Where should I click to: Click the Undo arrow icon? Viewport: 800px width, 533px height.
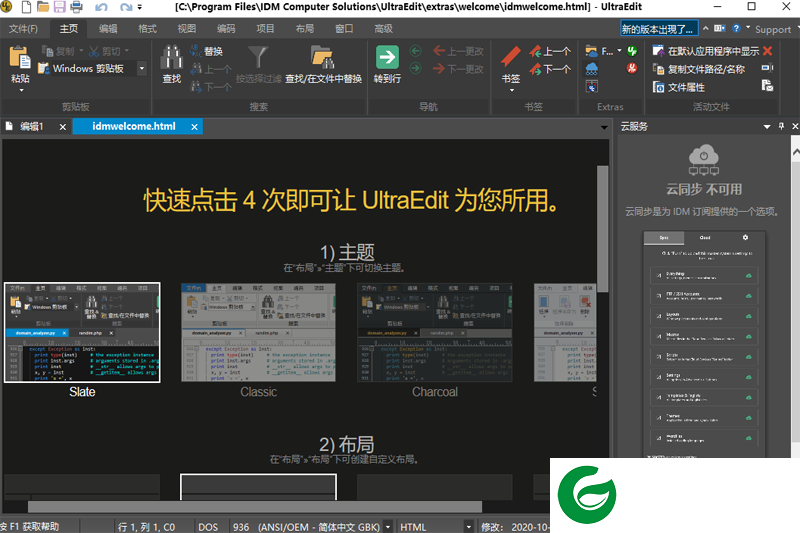tap(101, 7)
